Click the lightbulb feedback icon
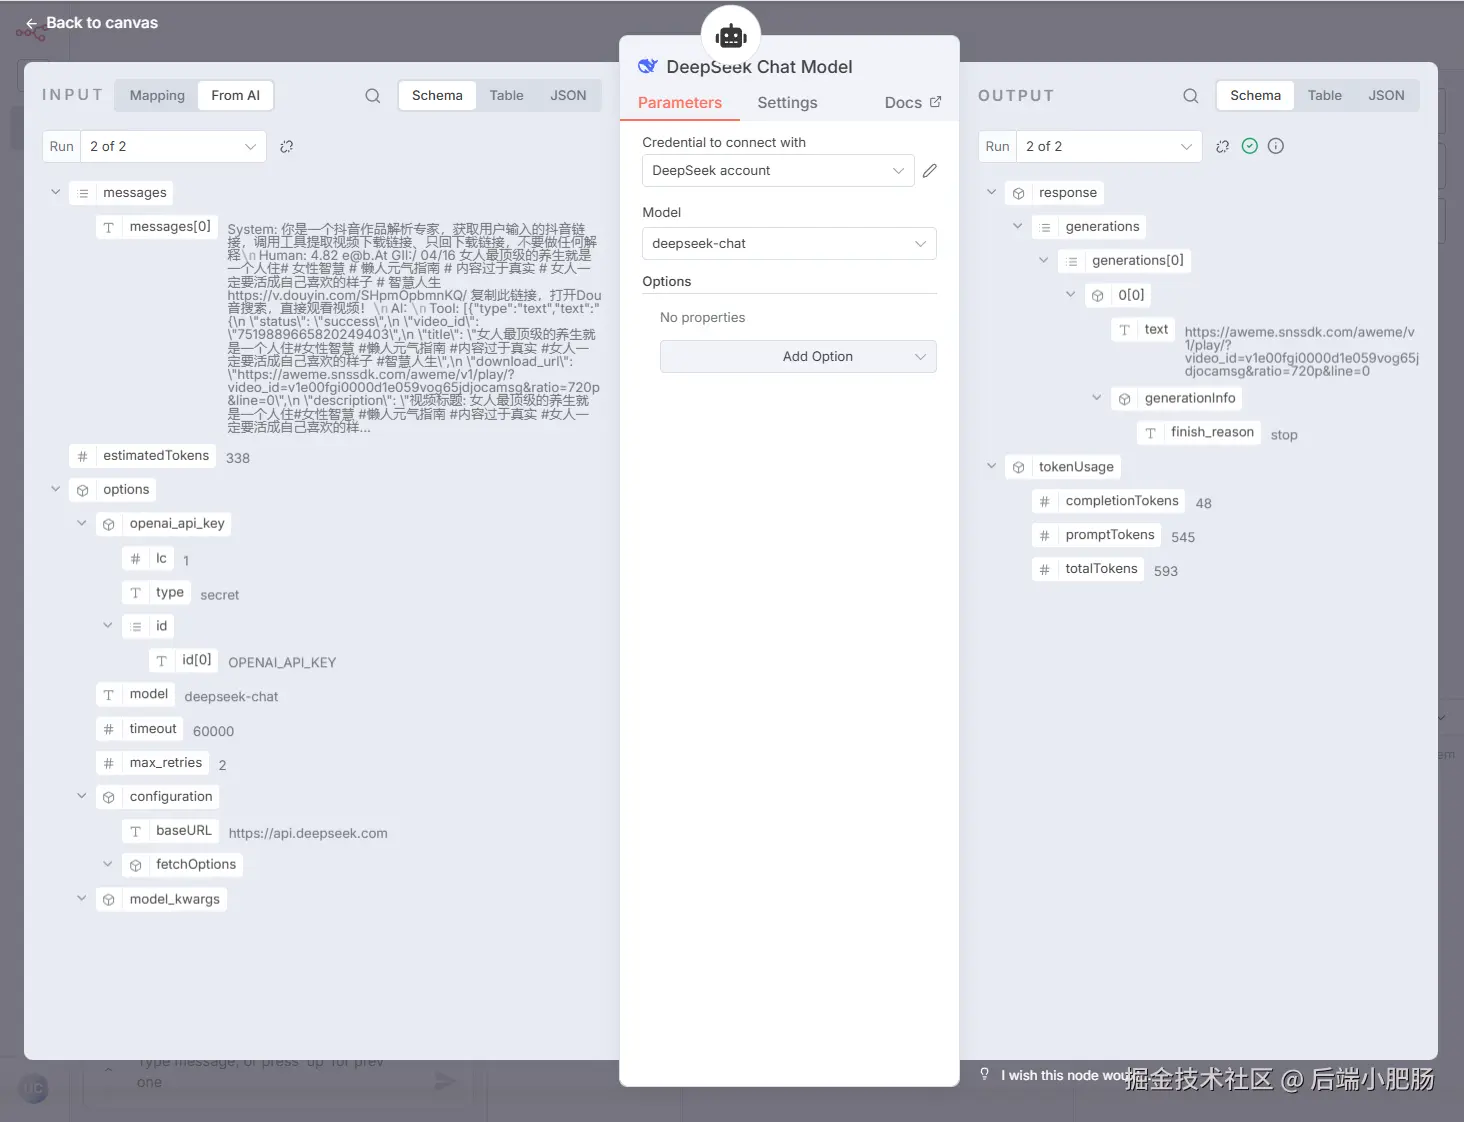 click(x=985, y=1074)
